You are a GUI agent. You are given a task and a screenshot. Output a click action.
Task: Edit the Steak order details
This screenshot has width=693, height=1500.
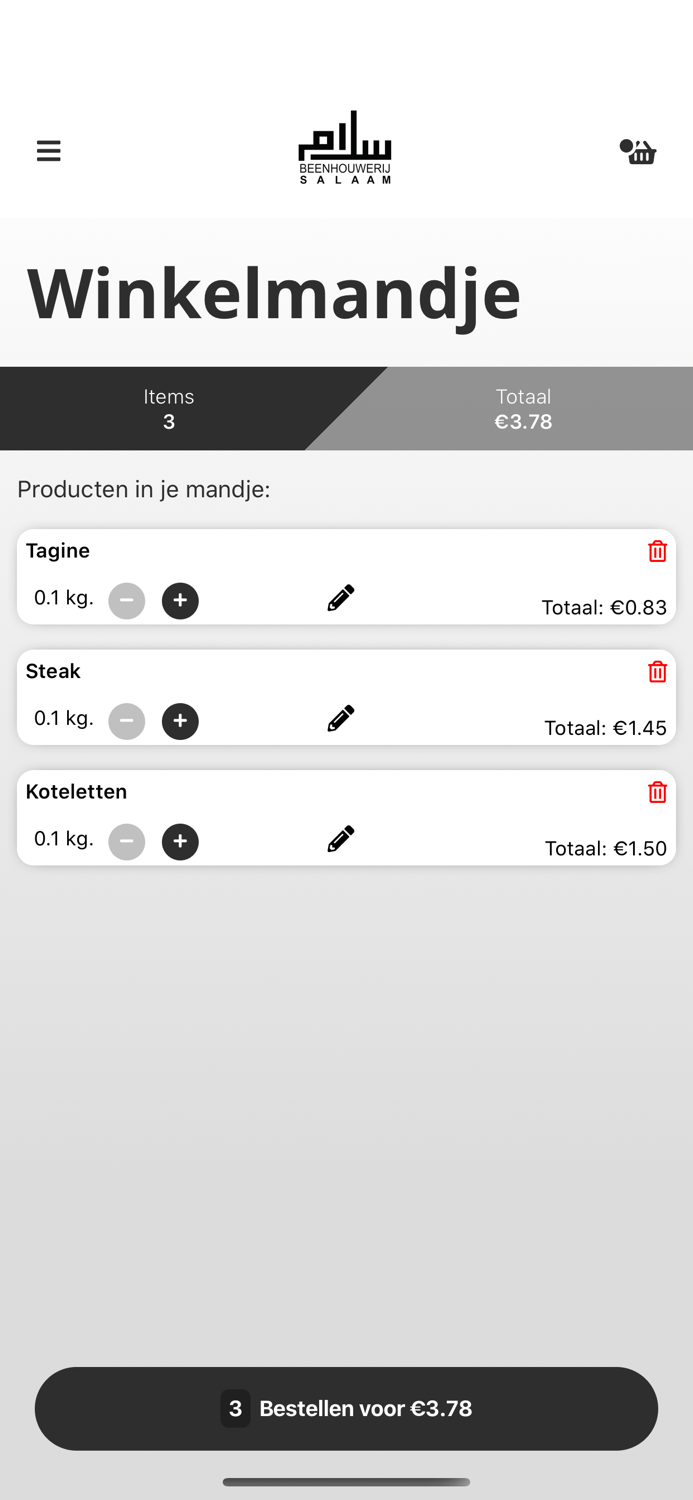tap(340, 718)
